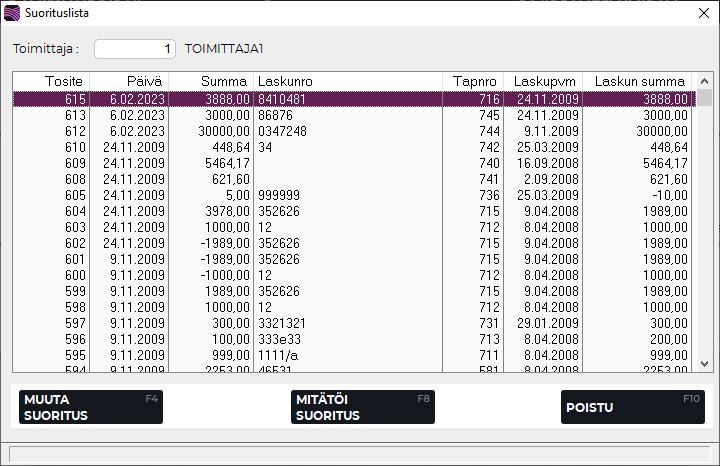
Task: Click the Laskupvm column header
Action: tap(542, 81)
